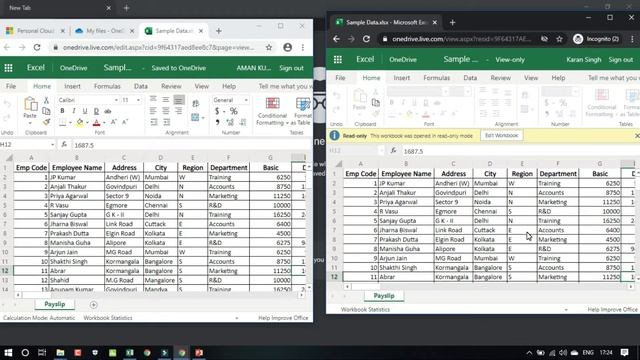Toggle the highlighted Bottom Align button
The image size is (640, 360).
(179, 99)
